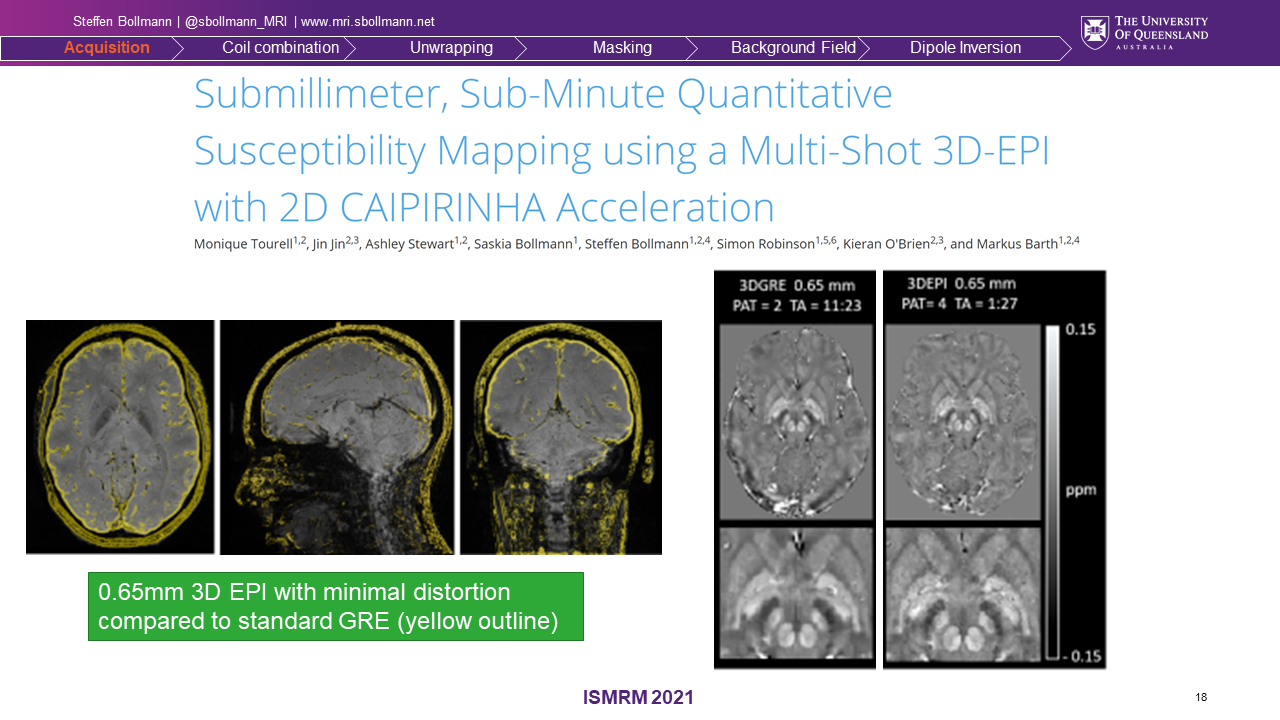Click the green caption box about 3D EPI

(x=335, y=606)
